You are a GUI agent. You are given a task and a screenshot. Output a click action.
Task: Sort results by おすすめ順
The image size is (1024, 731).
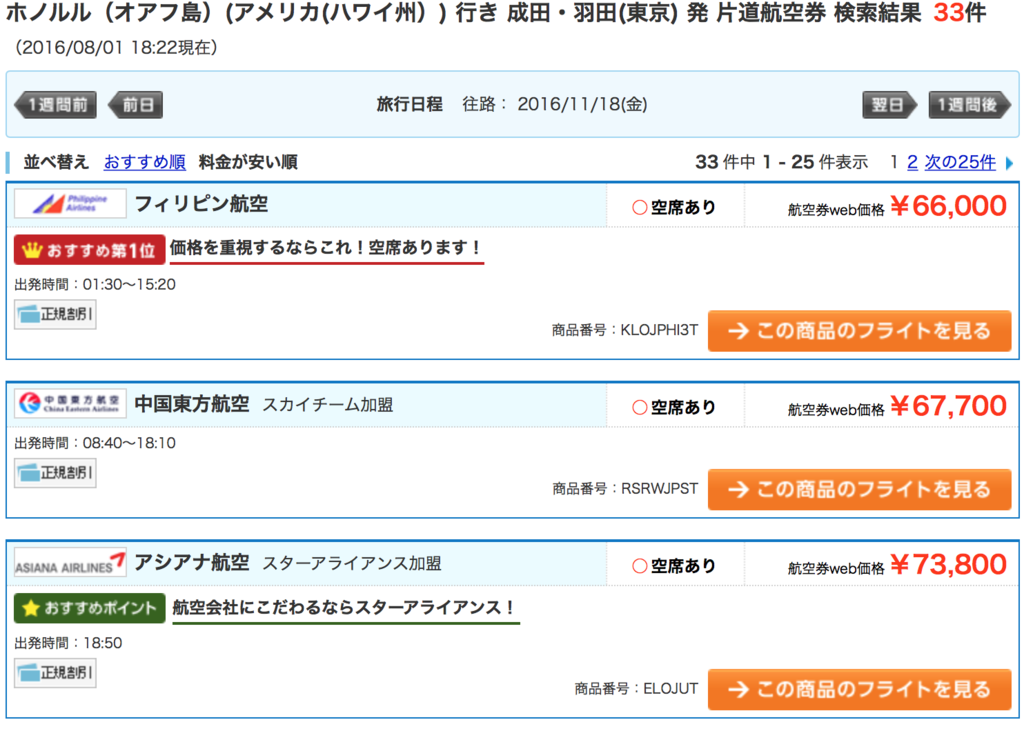coord(144,162)
